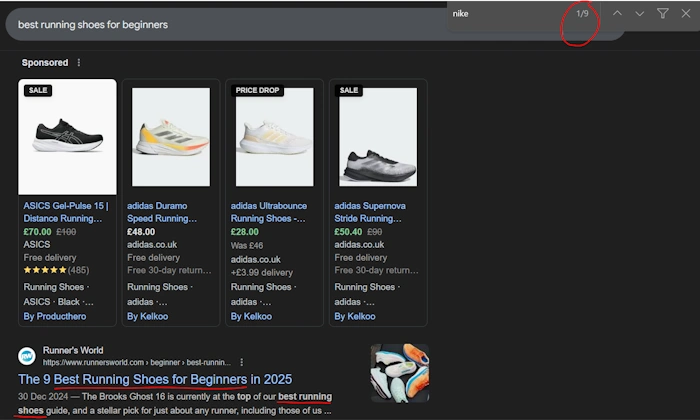This screenshot has height=420, width=700.
Task: Click the £50.40 Supernova price
Action: coord(348,232)
